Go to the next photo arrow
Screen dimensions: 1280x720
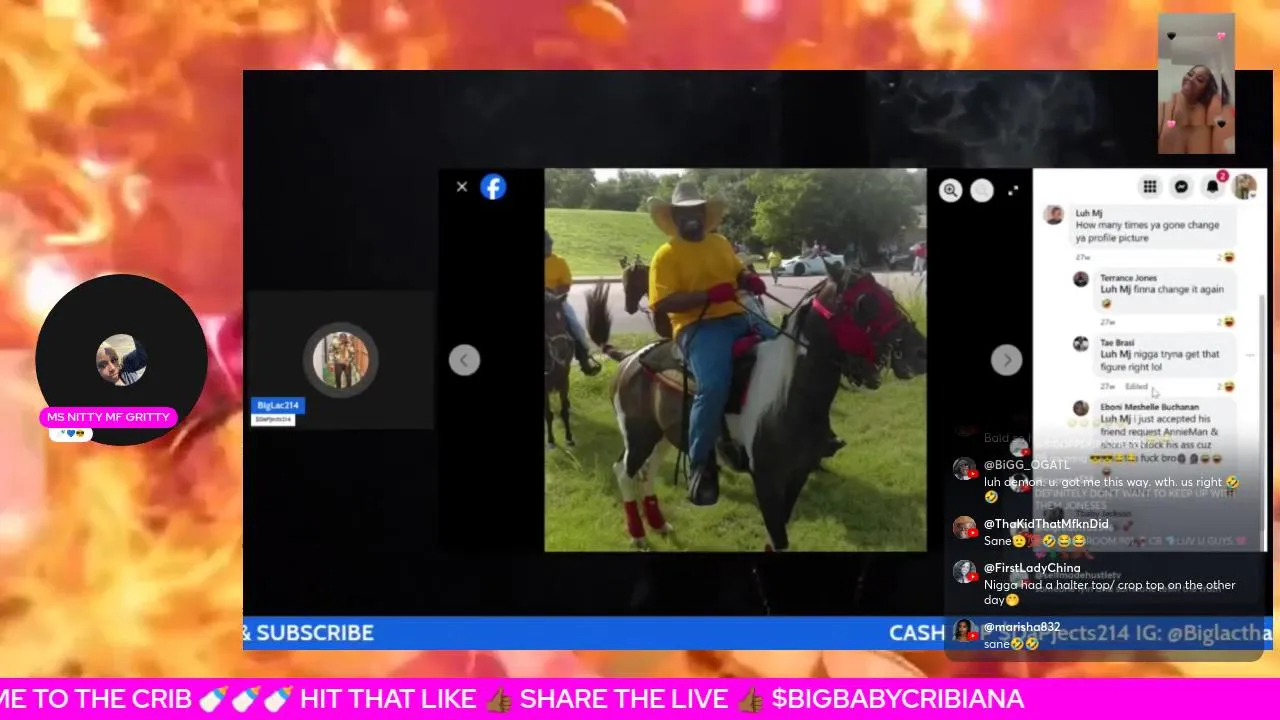1006,360
